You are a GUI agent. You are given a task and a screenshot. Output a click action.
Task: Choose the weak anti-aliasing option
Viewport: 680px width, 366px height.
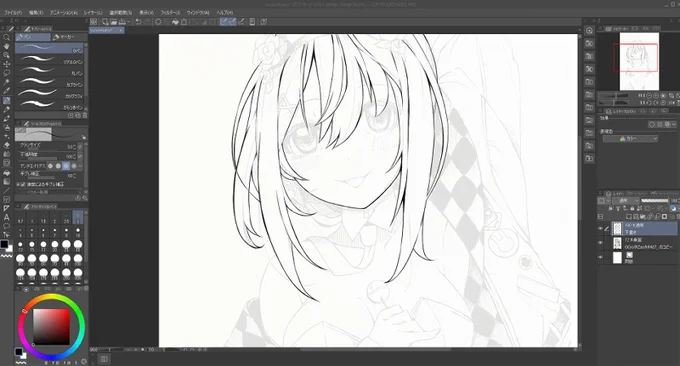pos(58,166)
